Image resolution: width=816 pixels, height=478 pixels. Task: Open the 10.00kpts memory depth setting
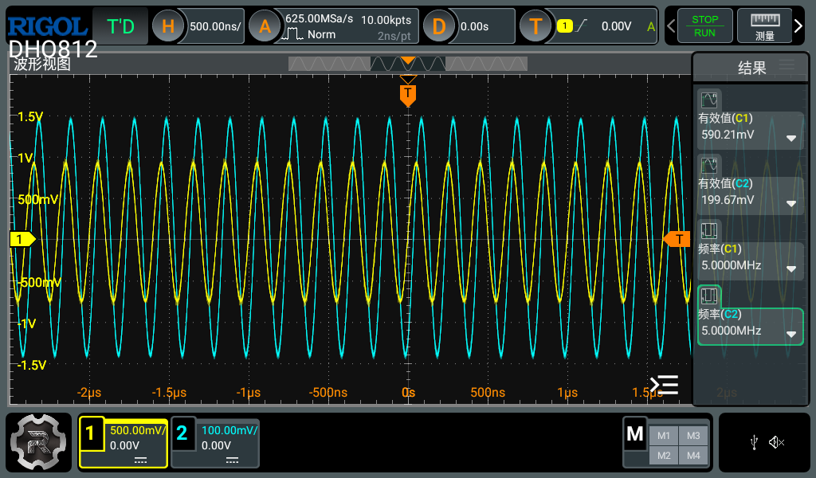tap(386, 20)
